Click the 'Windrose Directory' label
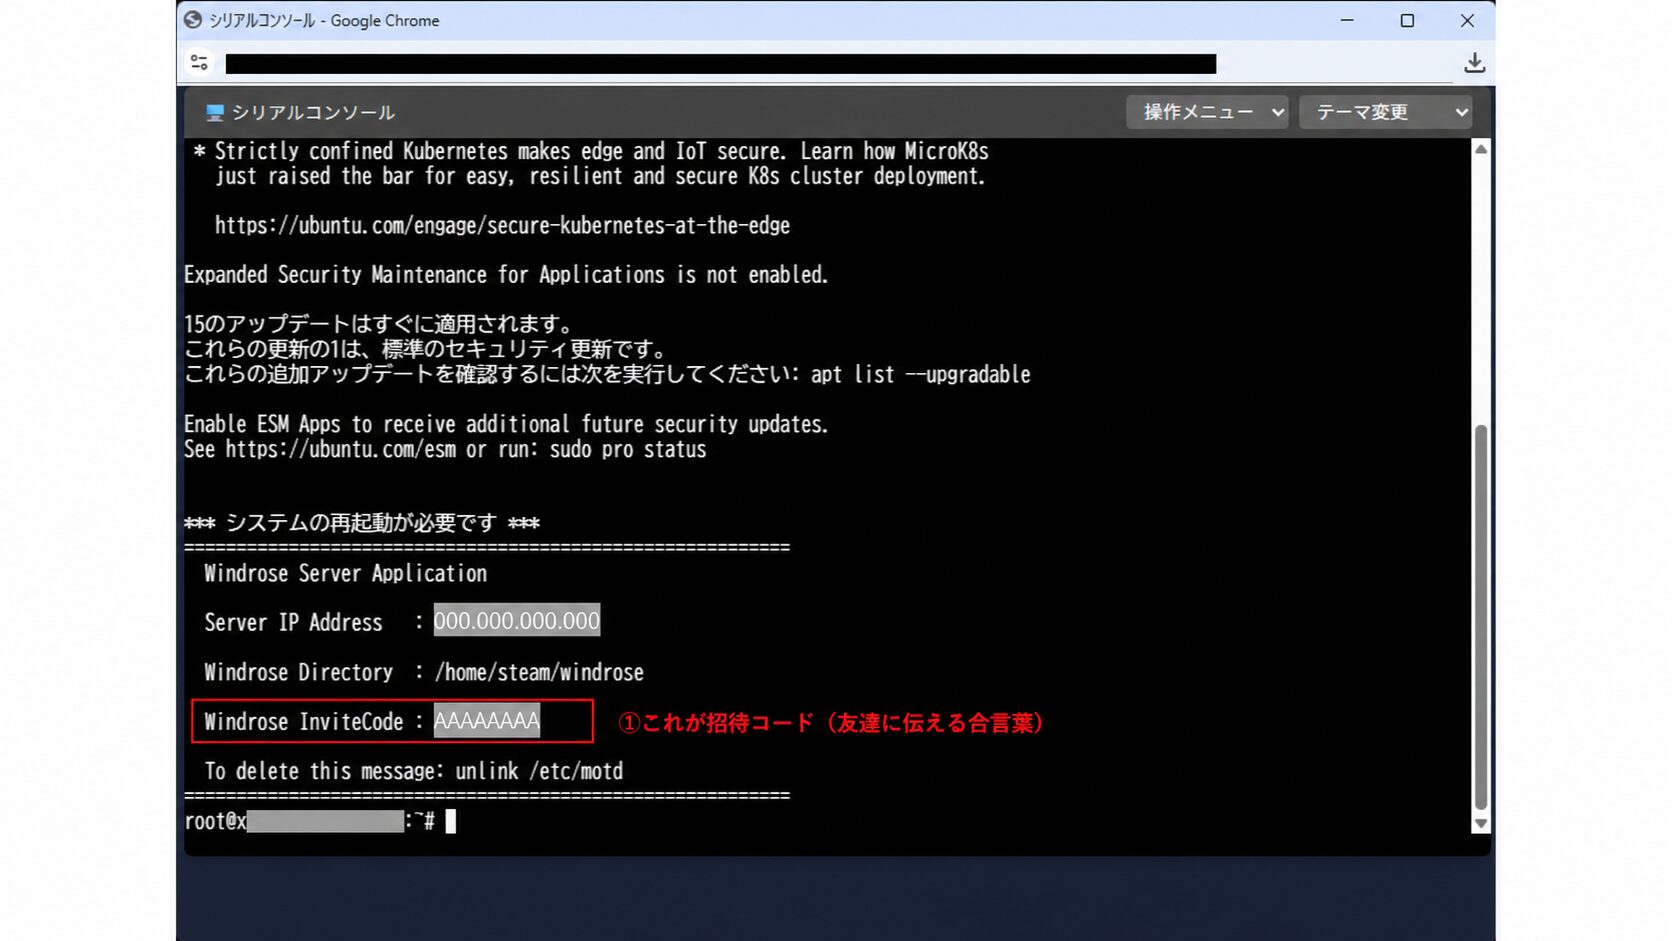The image size is (1672, 941). (x=298, y=672)
